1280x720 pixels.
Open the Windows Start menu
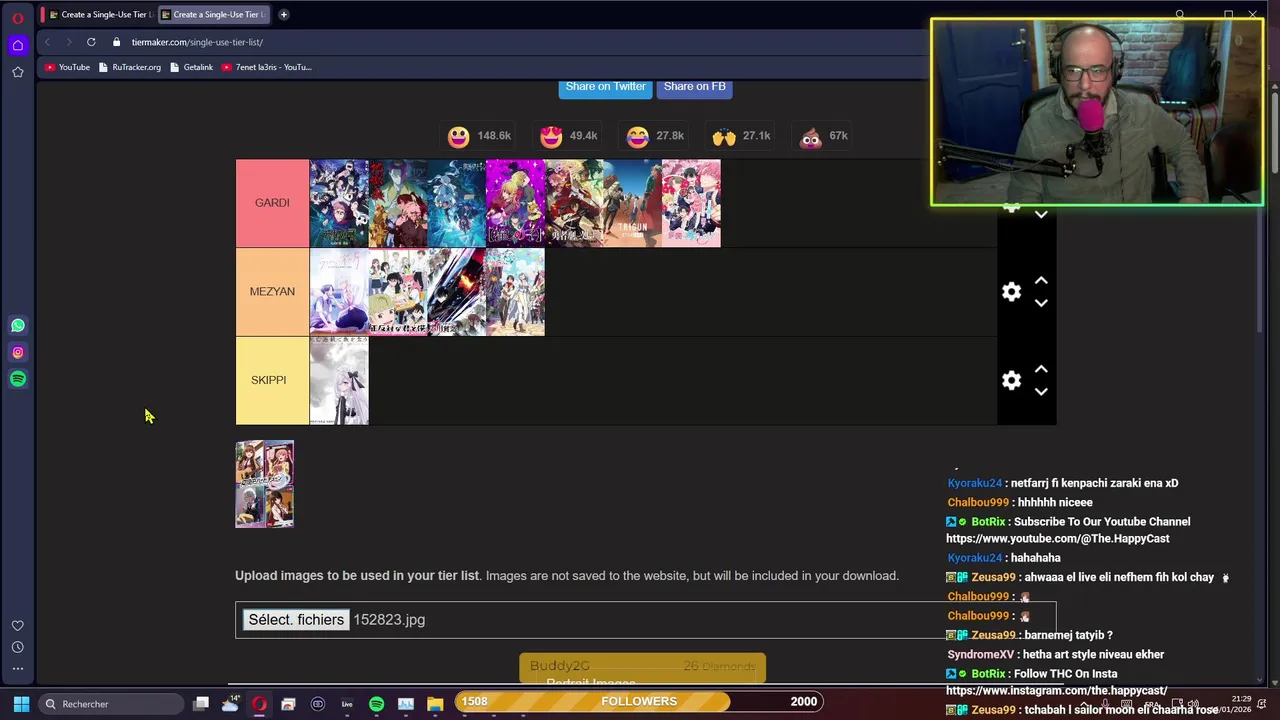[21, 704]
